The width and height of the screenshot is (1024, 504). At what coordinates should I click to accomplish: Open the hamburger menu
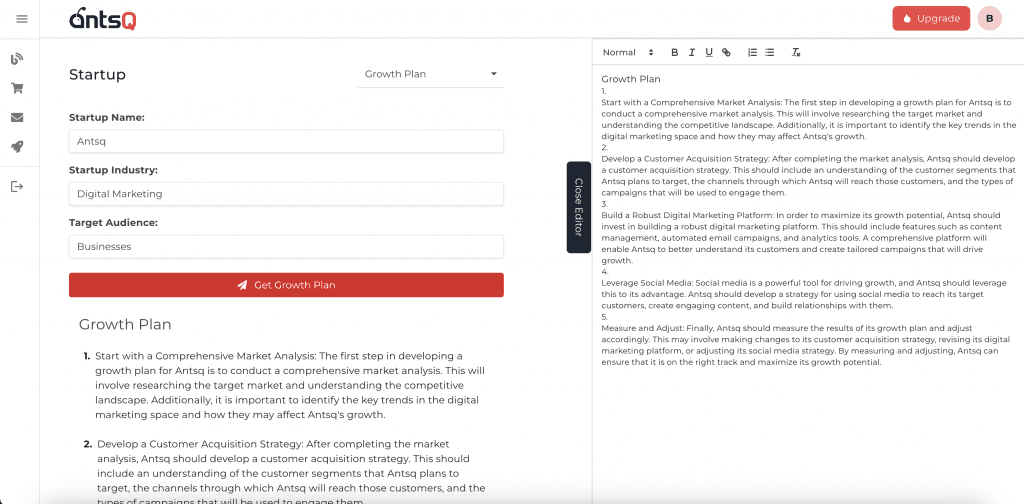coord(22,19)
